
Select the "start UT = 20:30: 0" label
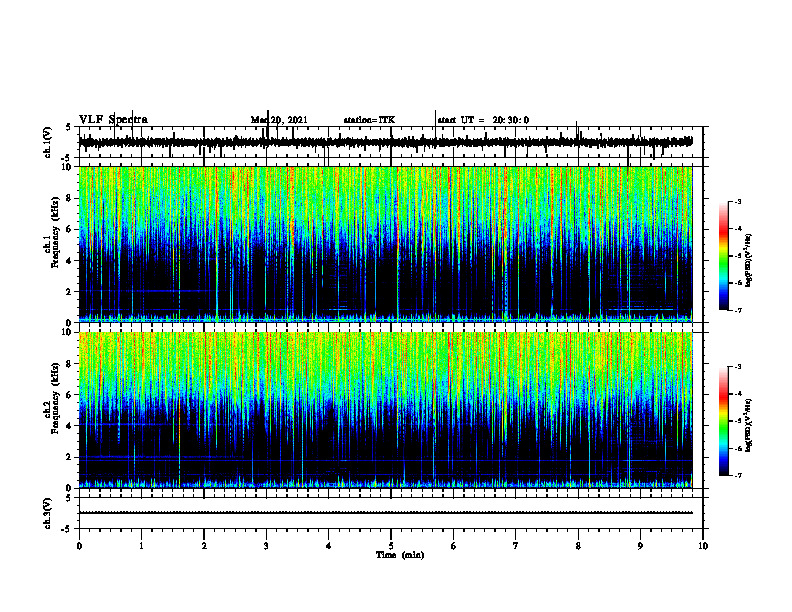click(483, 120)
